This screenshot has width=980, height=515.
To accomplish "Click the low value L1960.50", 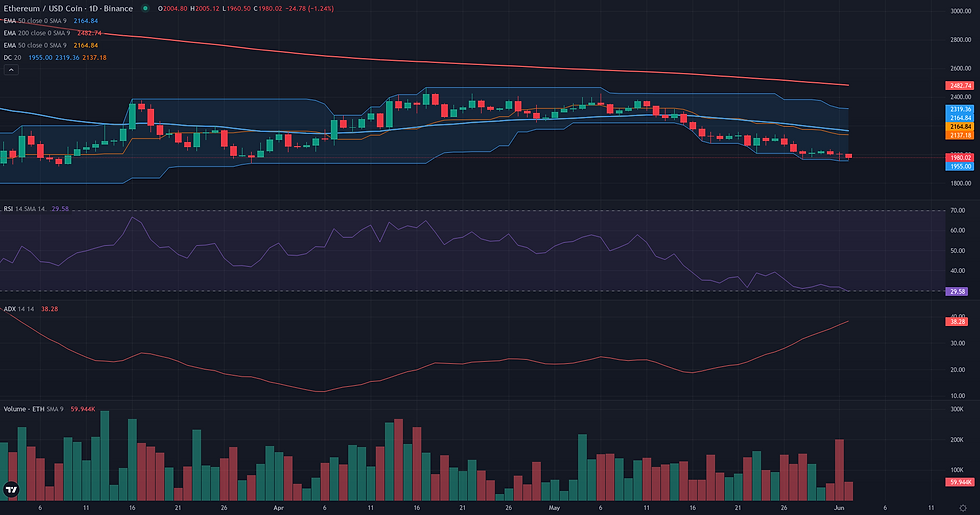I will pyautogui.click(x=238, y=9).
